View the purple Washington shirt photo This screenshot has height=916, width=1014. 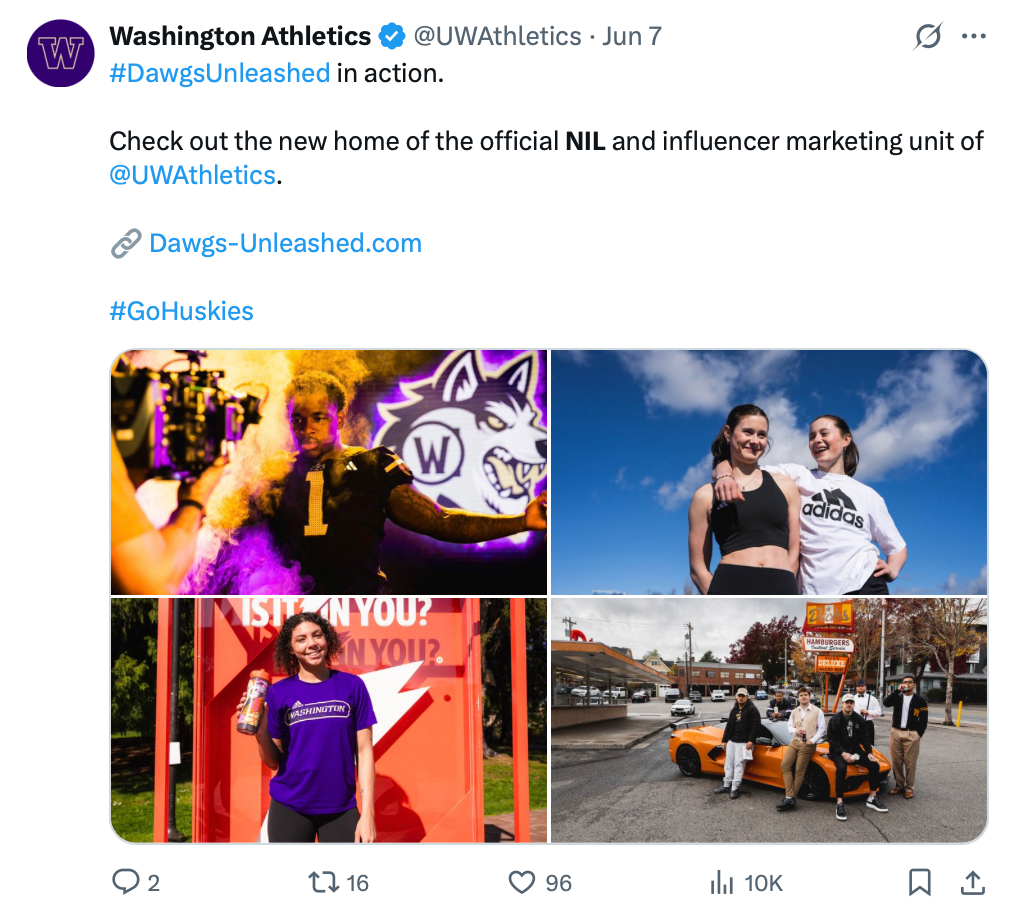coord(329,720)
